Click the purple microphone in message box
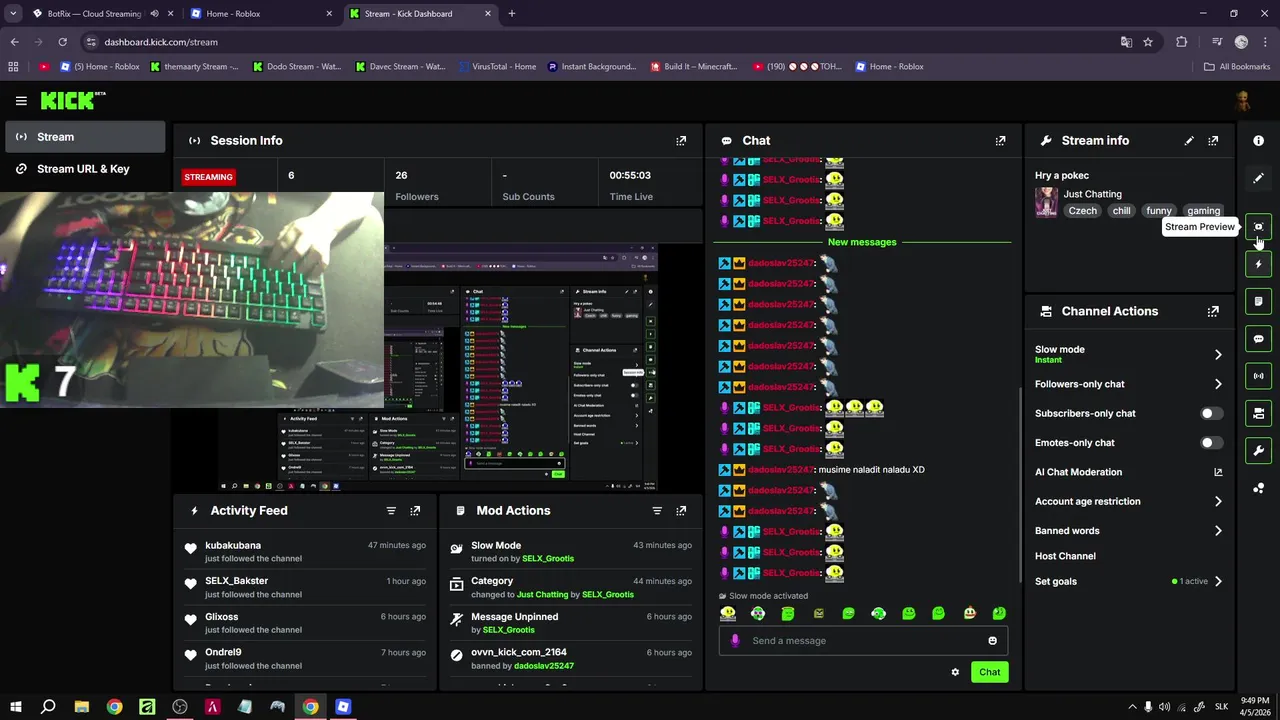Viewport: 1280px width, 720px height. click(735, 641)
